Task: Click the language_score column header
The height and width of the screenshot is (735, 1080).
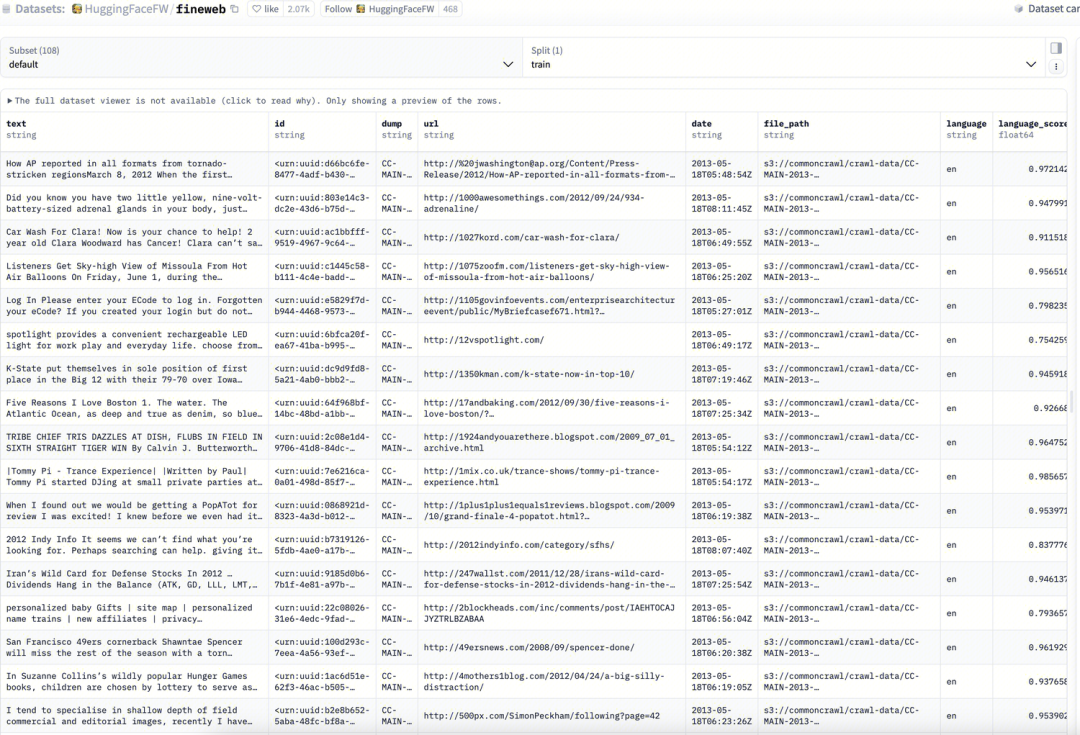Action: (x=1031, y=130)
